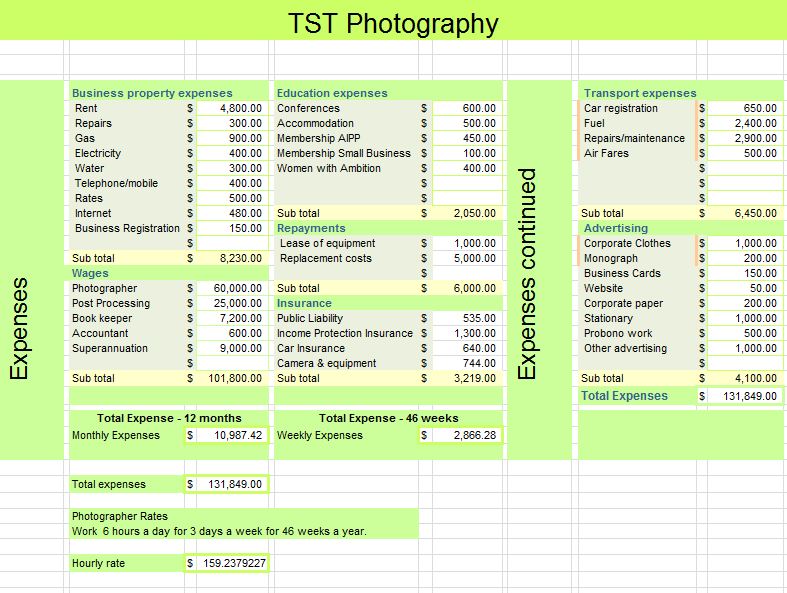
Task: Select the Hourly rate 159.2379227 cell
Action: coord(232,563)
